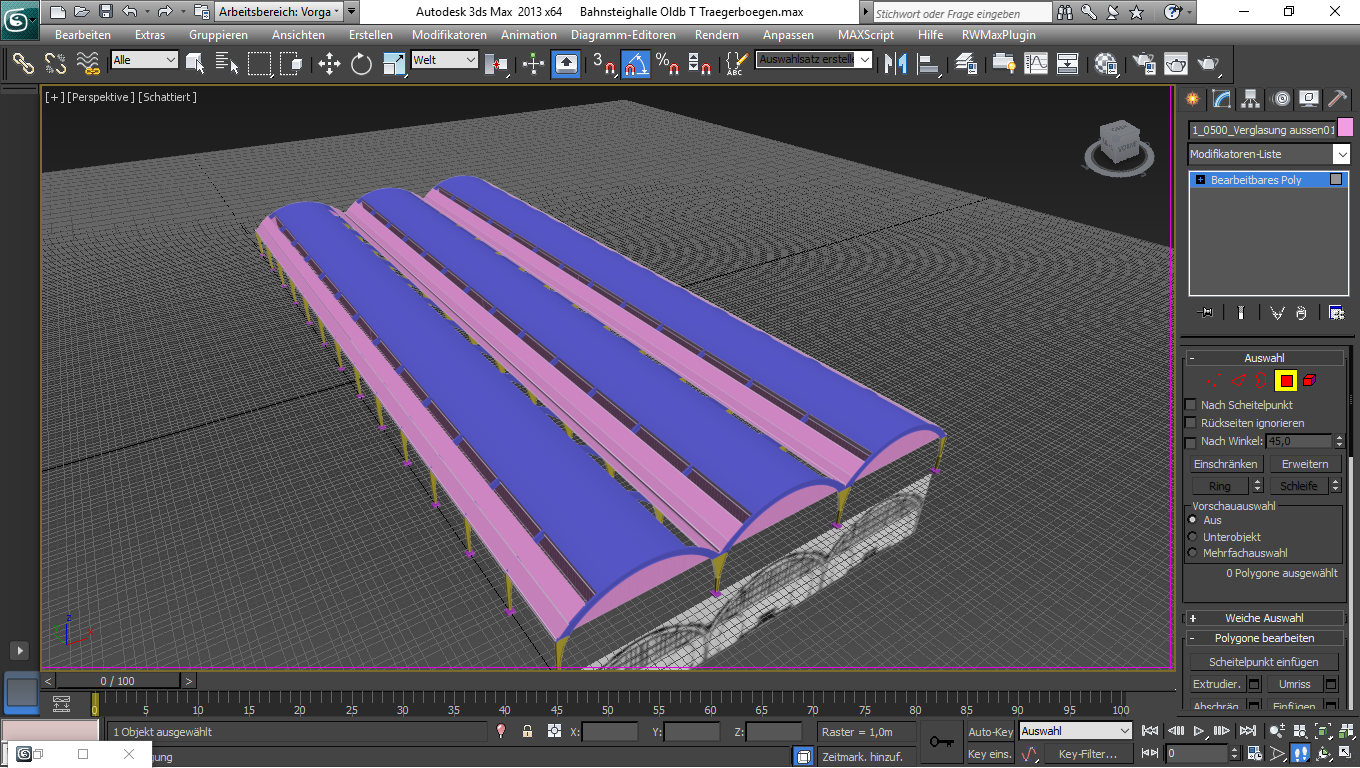Open the Material Editor
Viewport: 1360px width, 768px height.
pyautogui.click(x=1106, y=64)
